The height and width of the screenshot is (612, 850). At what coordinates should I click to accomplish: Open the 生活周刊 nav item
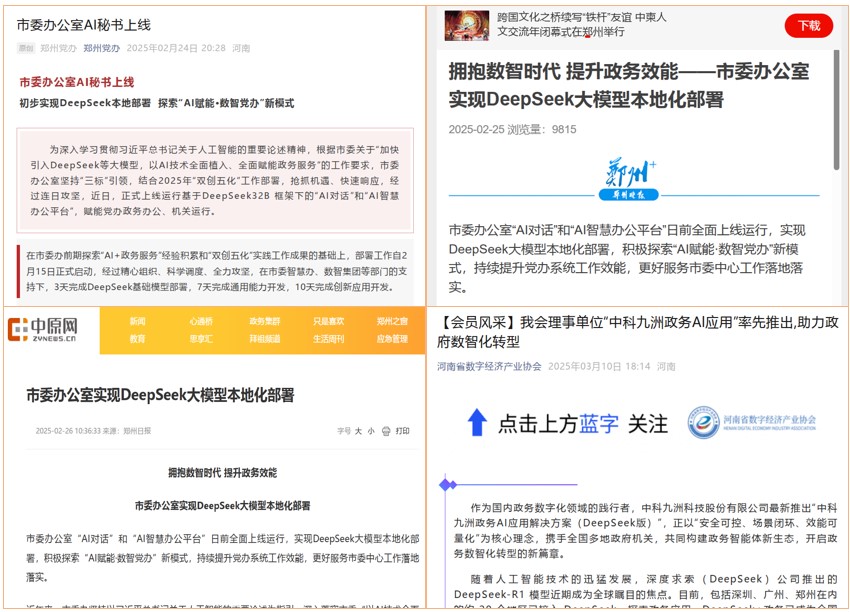click(x=329, y=339)
